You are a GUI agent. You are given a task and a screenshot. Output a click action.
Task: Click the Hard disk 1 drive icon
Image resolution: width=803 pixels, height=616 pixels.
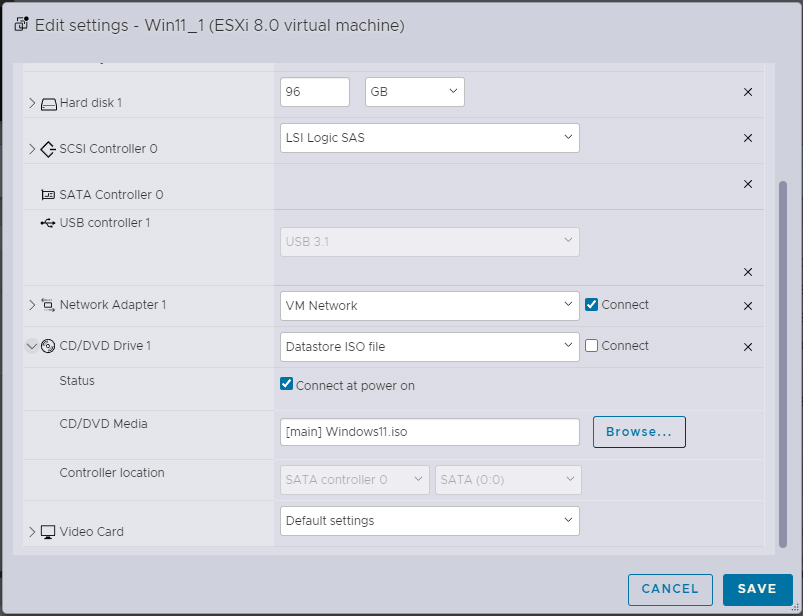point(48,103)
